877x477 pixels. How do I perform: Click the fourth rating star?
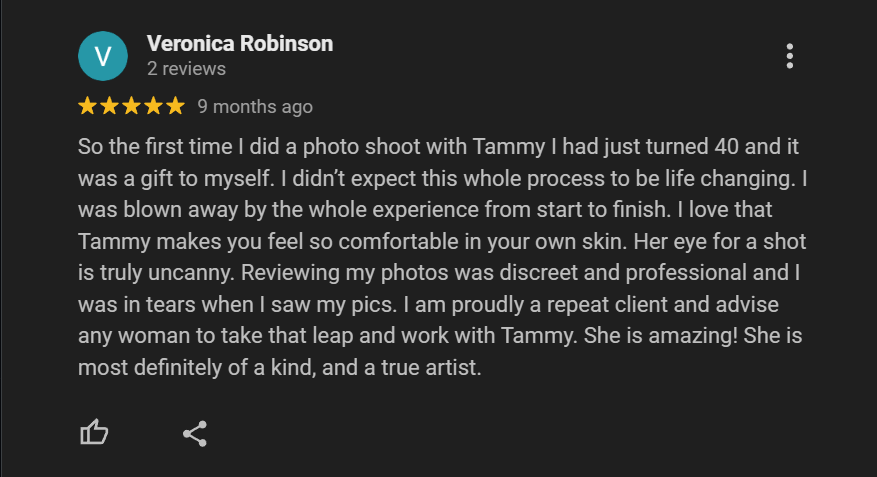[153, 106]
